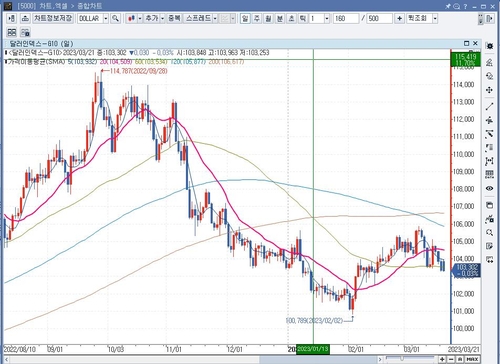Select the 초 second period toggle
The image size is (500, 364).
[291, 18]
